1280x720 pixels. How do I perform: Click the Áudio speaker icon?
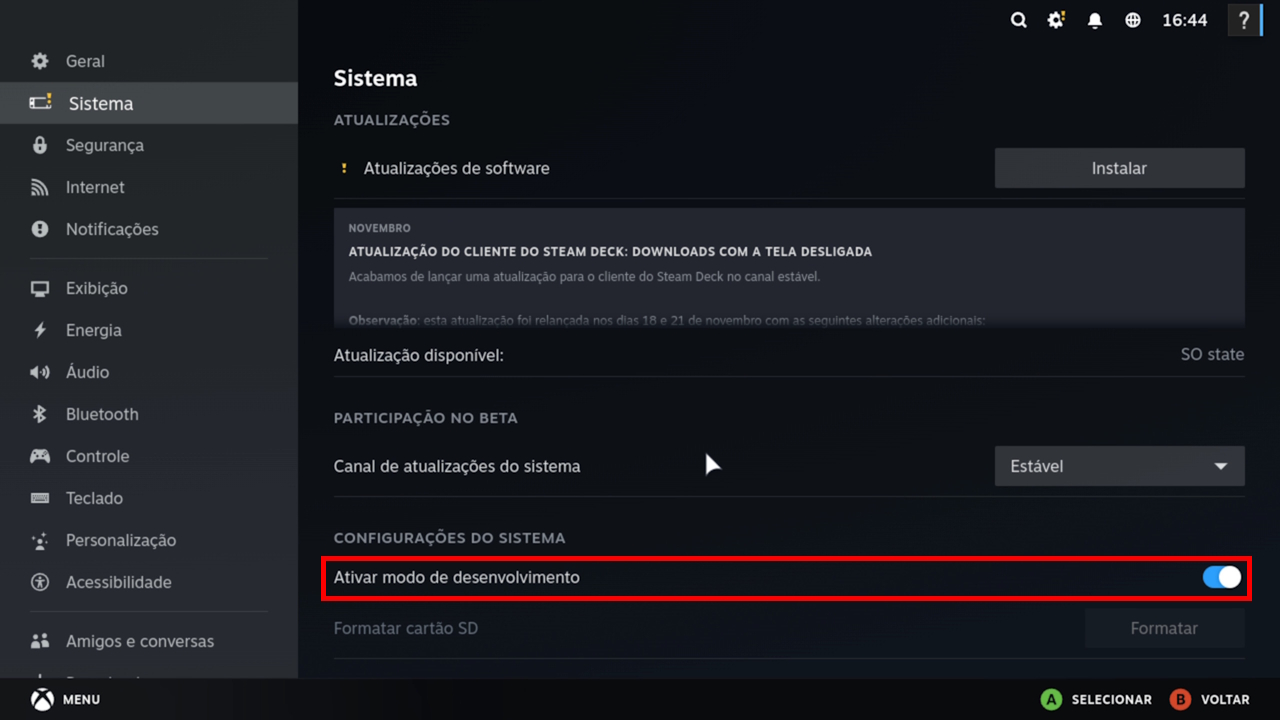point(39,372)
